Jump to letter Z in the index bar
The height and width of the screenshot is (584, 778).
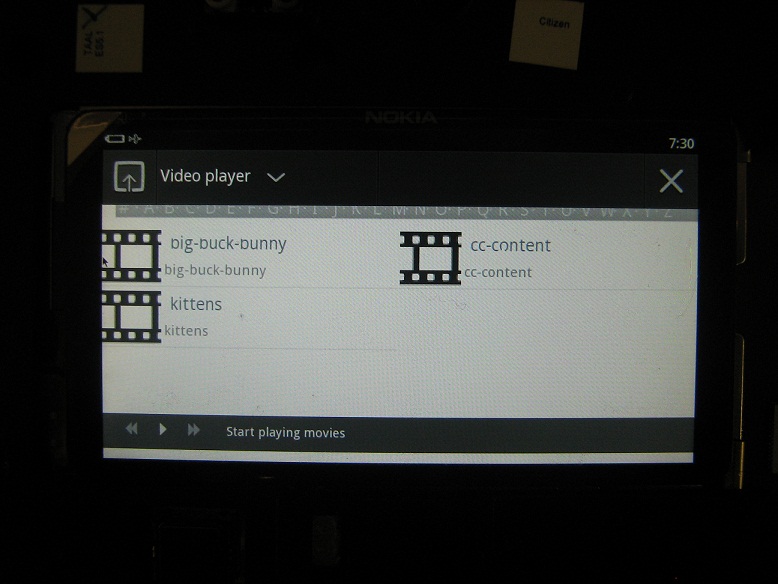667,212
